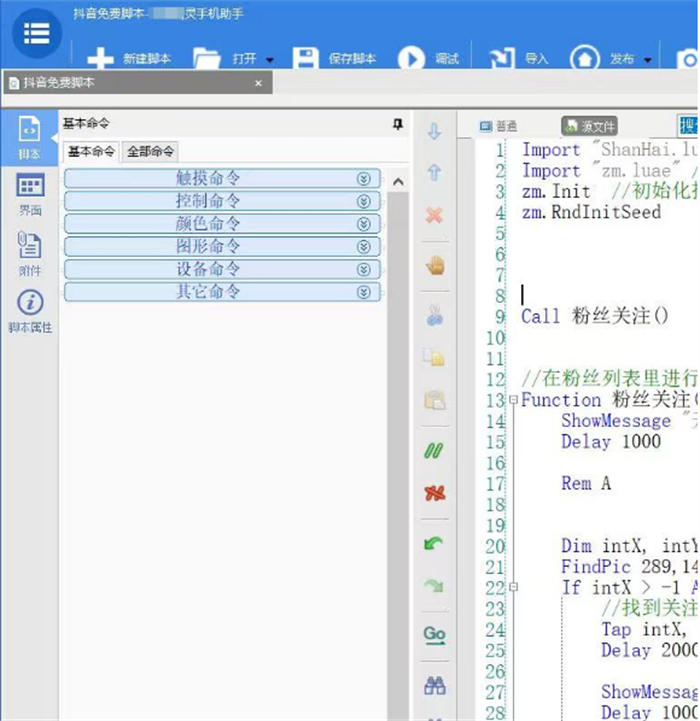
Task: Close the 抖音免费脚本 document tab
Action: pyautogui.click(x=258, y=83)
